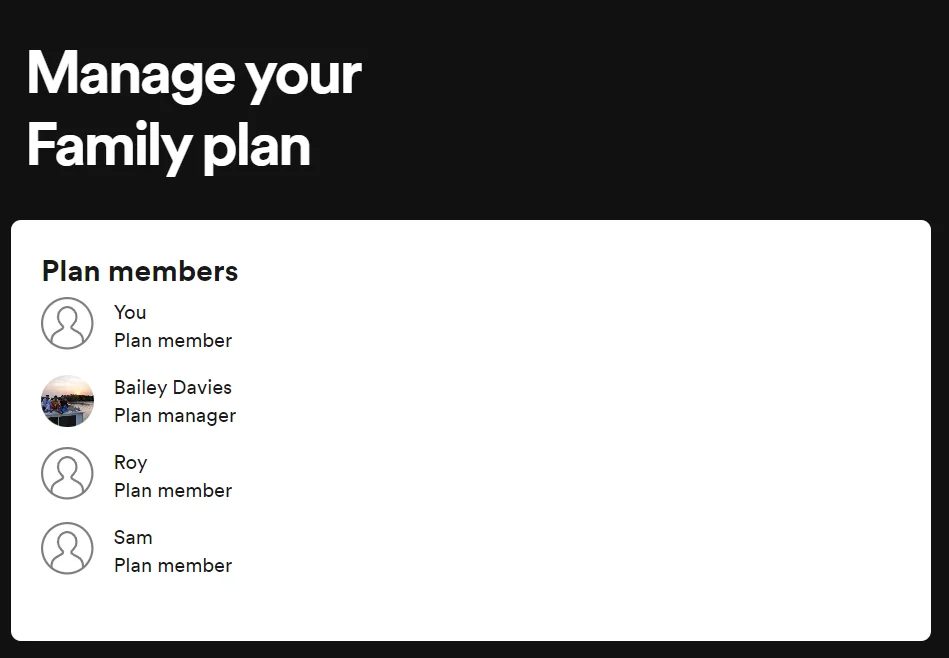Image resolution: width=949 pixels, height=658 pixels.
Task: Select the Roy member name
Action: click(x=130, y=463)
